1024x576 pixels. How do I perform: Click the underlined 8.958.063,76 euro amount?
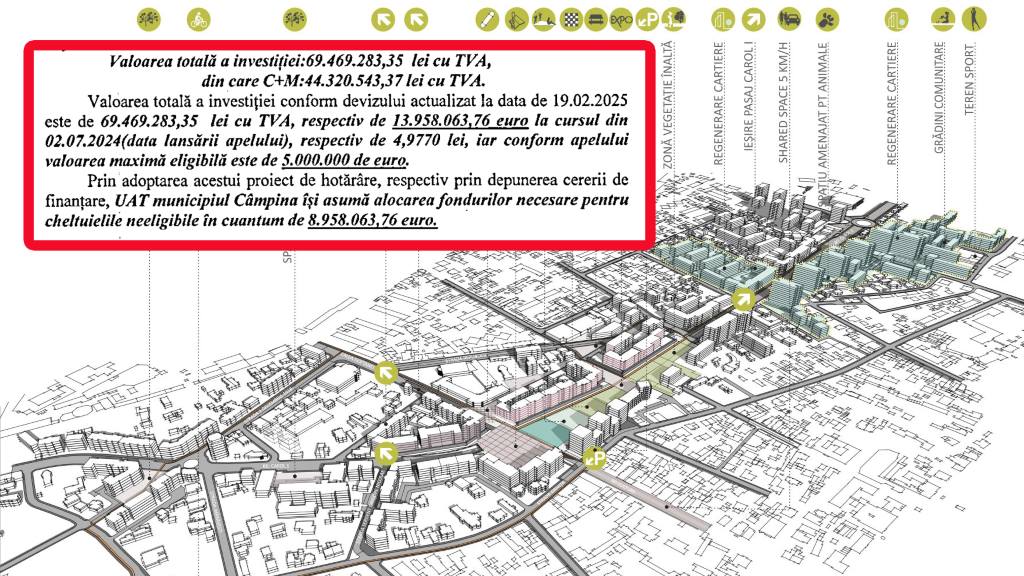click(370, 221)
